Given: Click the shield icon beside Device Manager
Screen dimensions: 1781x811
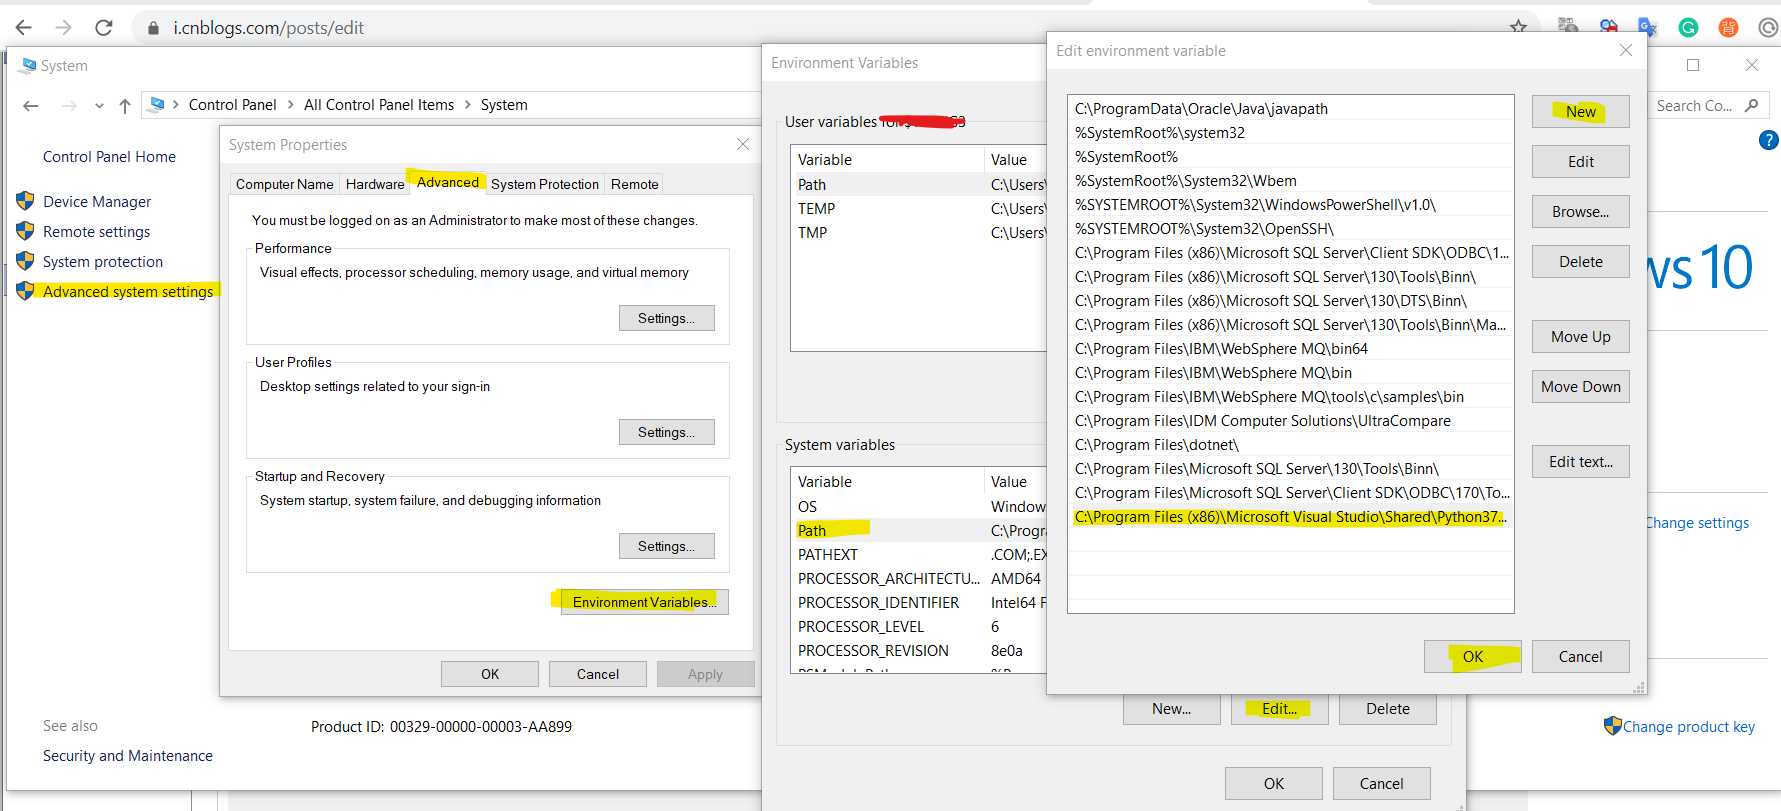Looking at the screenshot, I should pos(25,201).
